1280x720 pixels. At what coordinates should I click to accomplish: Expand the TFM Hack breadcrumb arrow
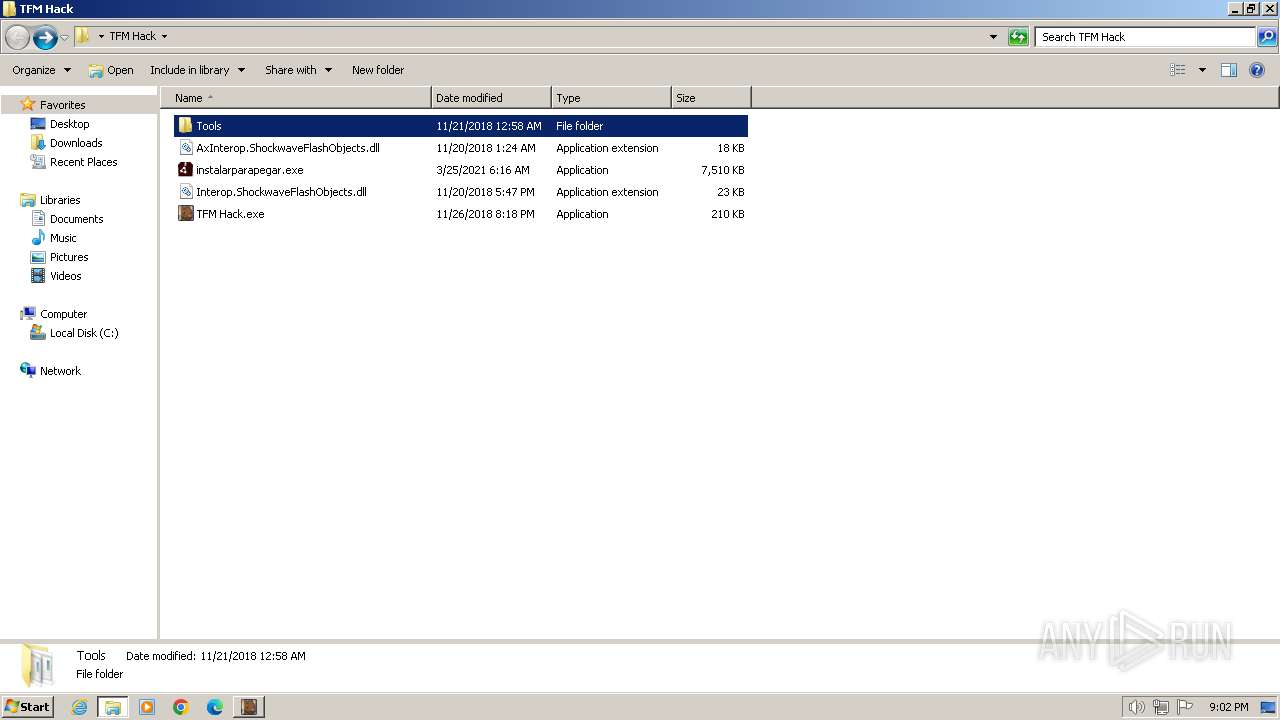pos(164,36)
